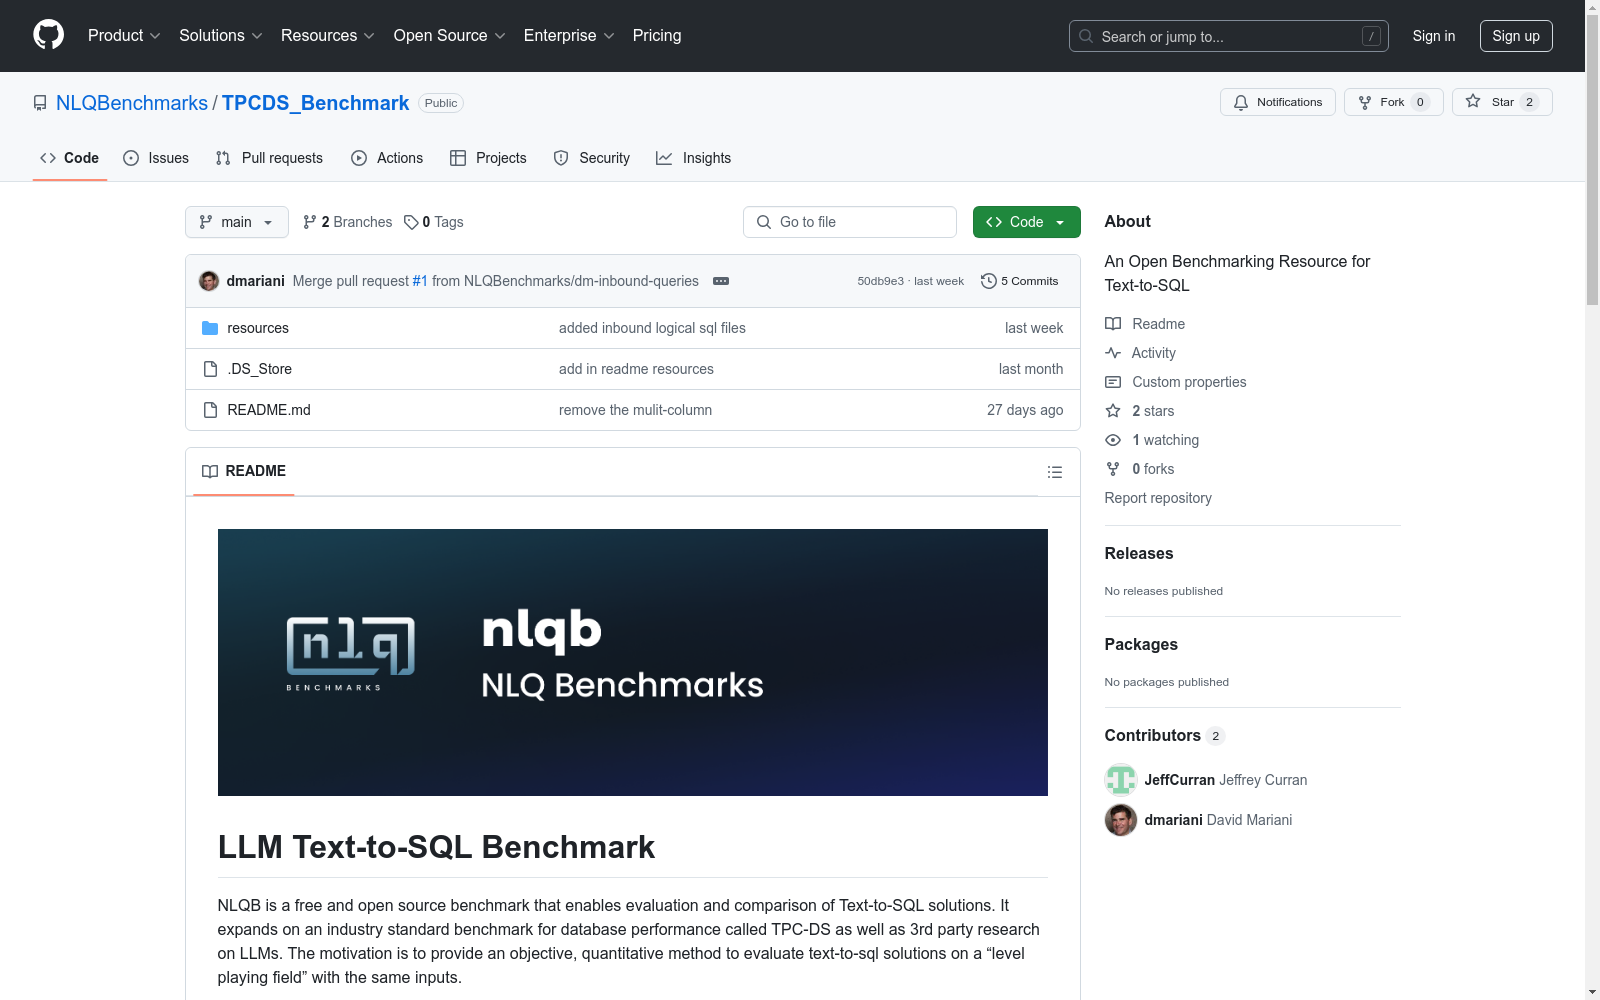Open the .DS_Store file
The width and height of the screenshot is (1600, 1000).
tap(260, 369)
